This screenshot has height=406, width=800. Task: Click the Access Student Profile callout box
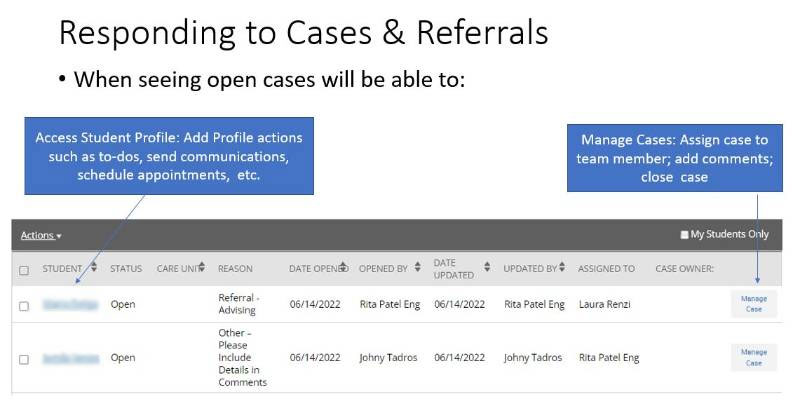[x=168, y=156]
